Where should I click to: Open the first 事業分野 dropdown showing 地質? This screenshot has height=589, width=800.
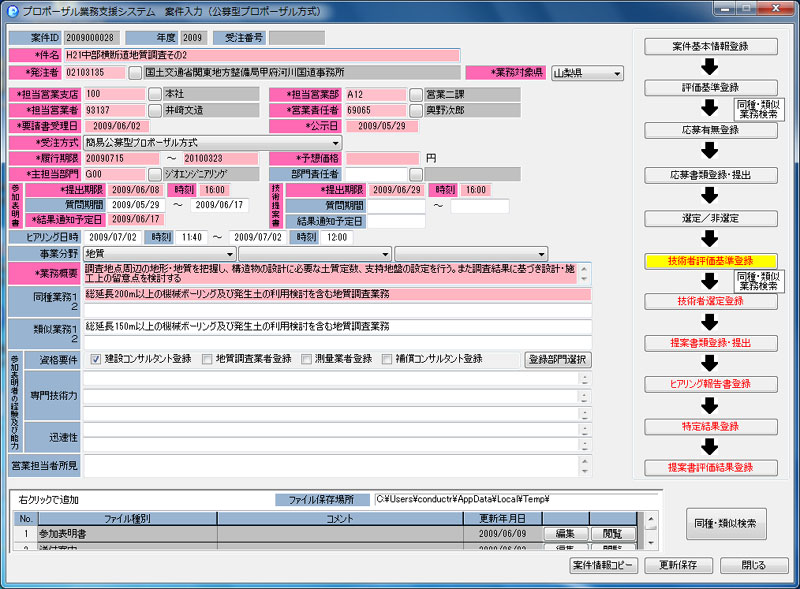click(229, 254)
